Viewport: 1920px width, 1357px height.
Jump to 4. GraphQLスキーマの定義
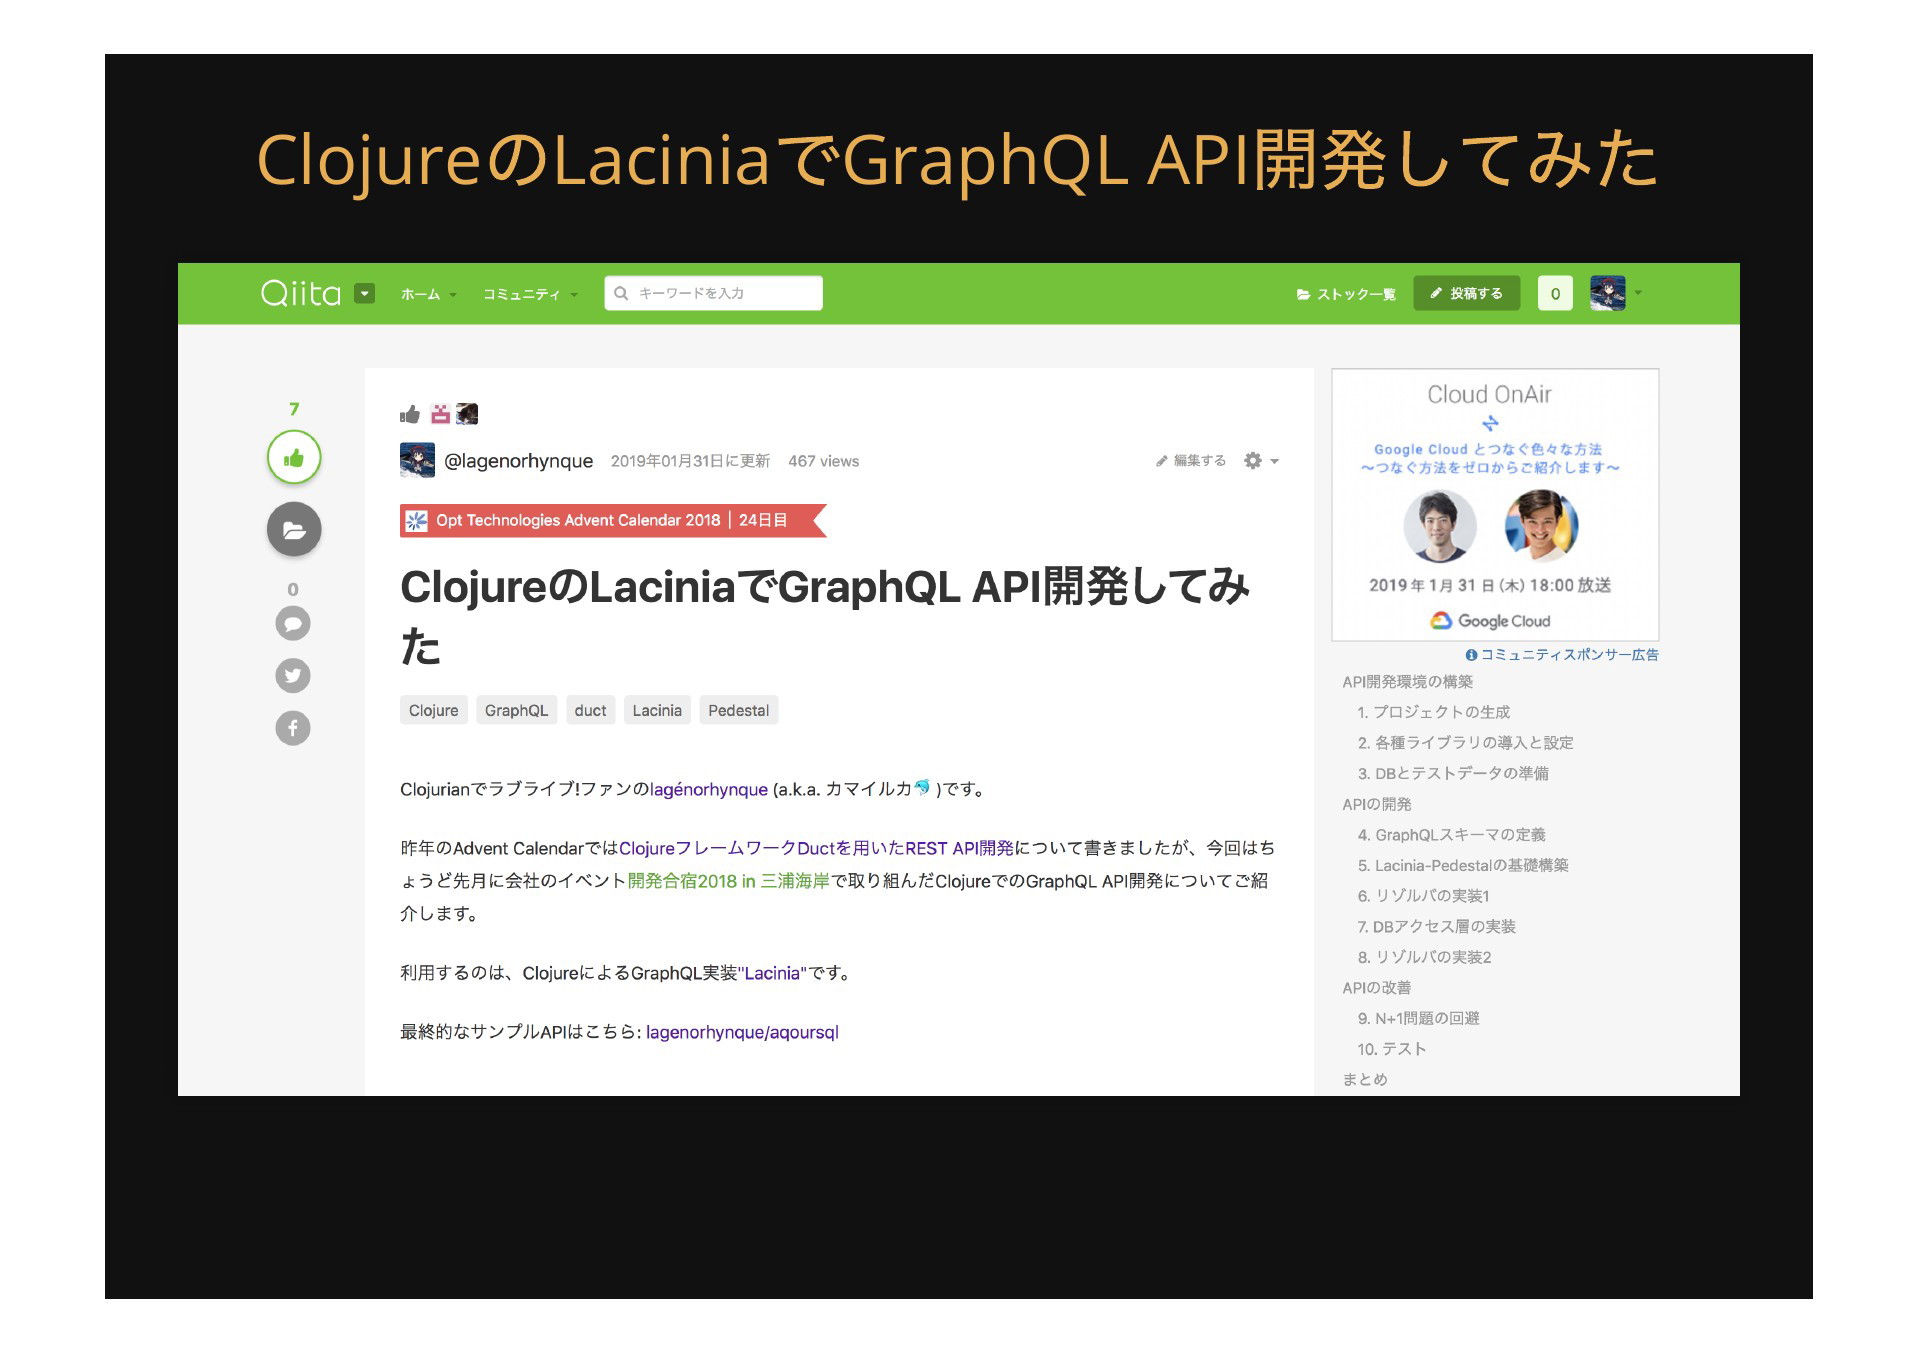pyautogui.click(x=1451, y=835)
